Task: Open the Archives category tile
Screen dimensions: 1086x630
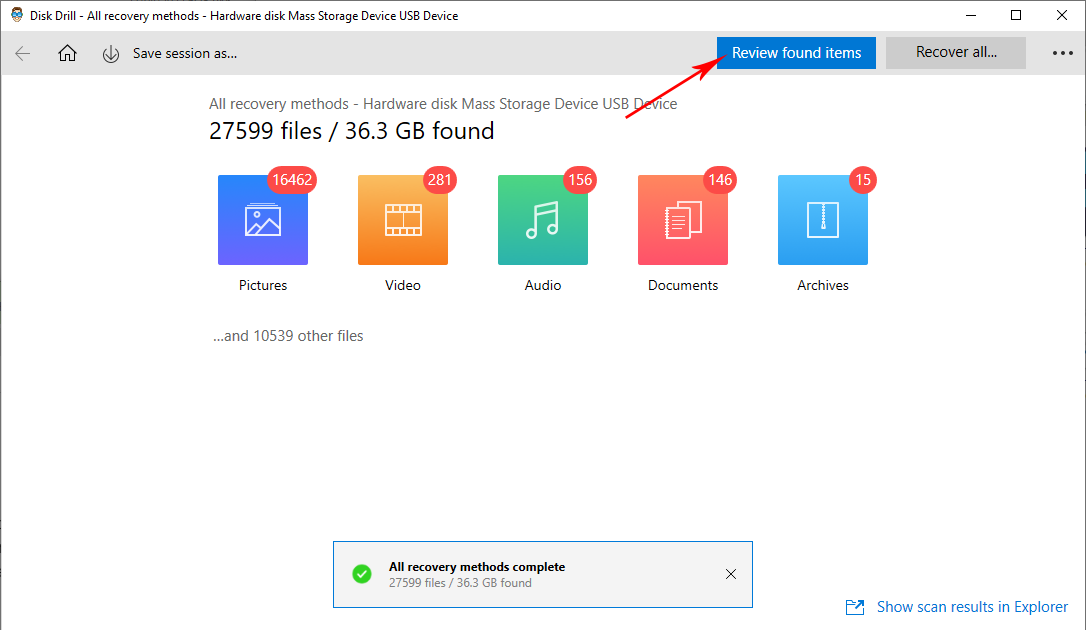Action: point(823,220)
